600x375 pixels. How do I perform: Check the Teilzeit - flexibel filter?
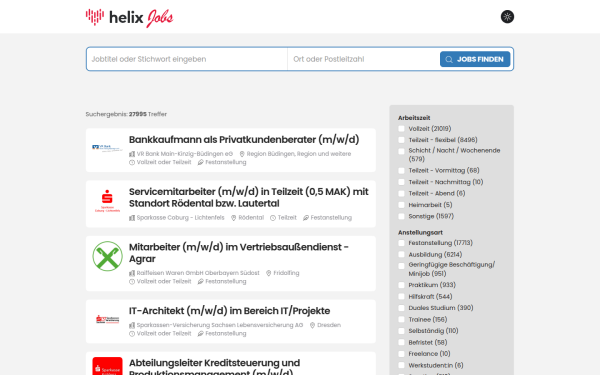point(401,140)
